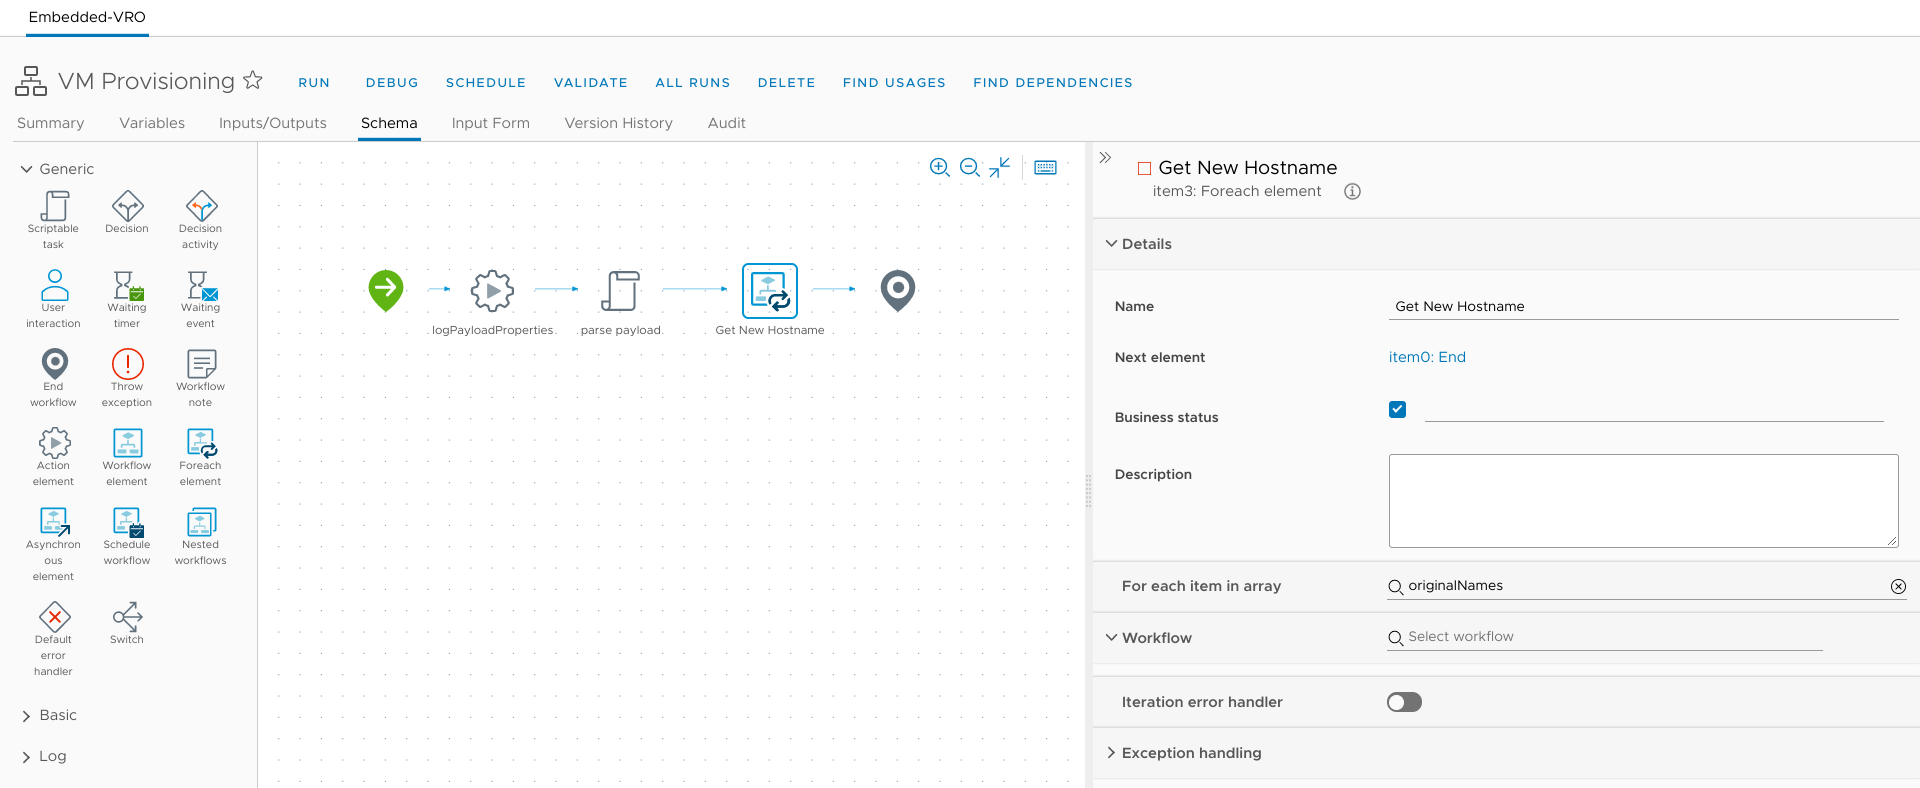Uncheck the Business status checkbox

pos(1398,409)
